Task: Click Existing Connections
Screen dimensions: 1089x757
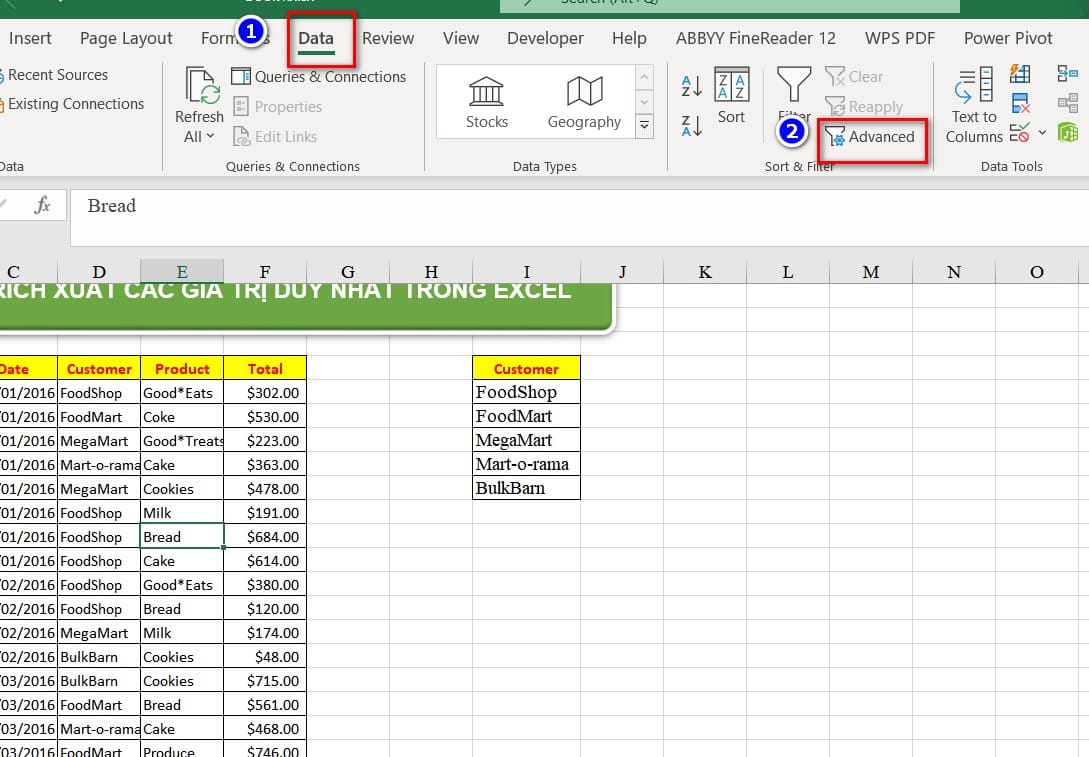Action: [75, 104]
